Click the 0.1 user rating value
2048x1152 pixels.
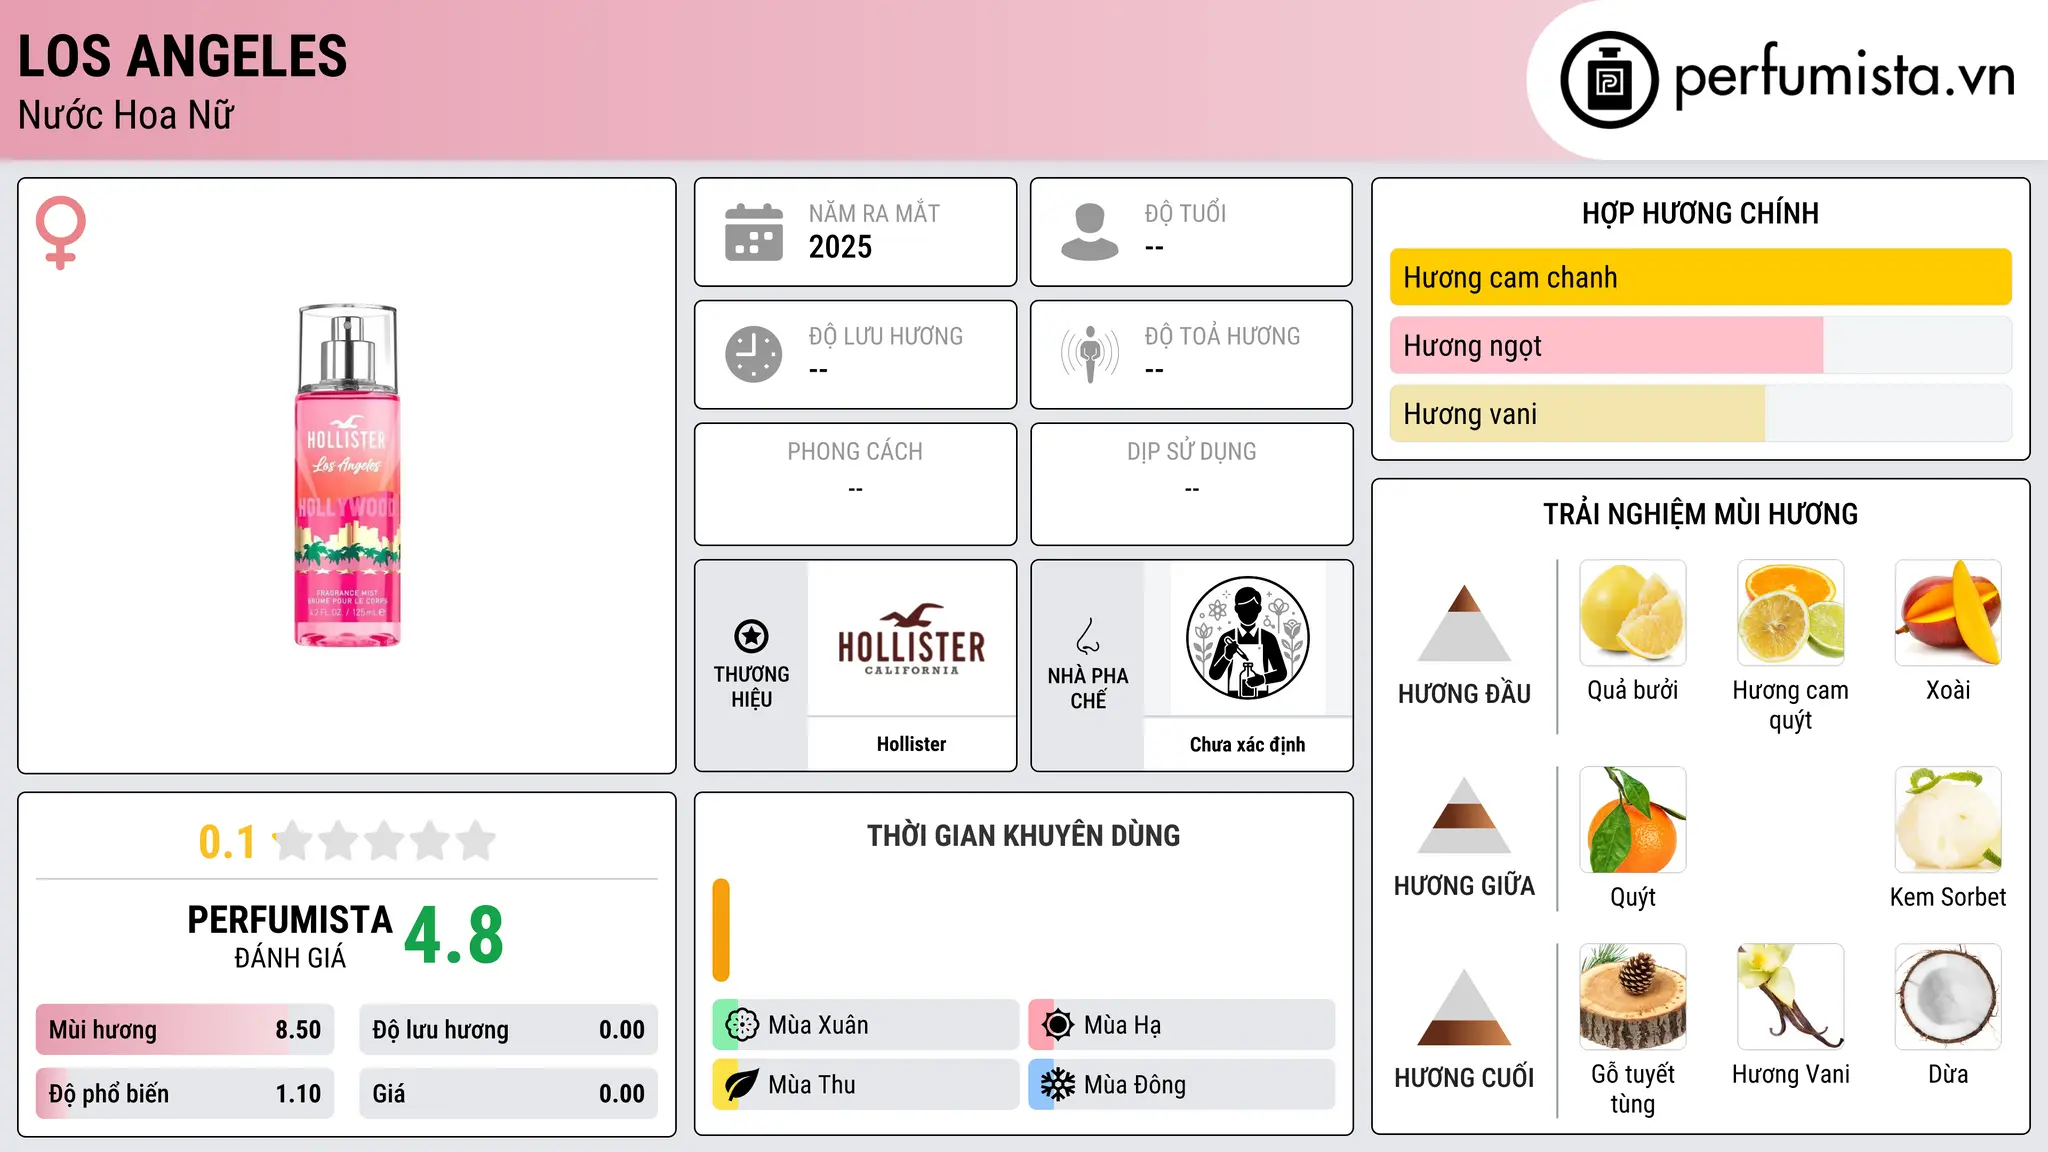click(227, 842)
